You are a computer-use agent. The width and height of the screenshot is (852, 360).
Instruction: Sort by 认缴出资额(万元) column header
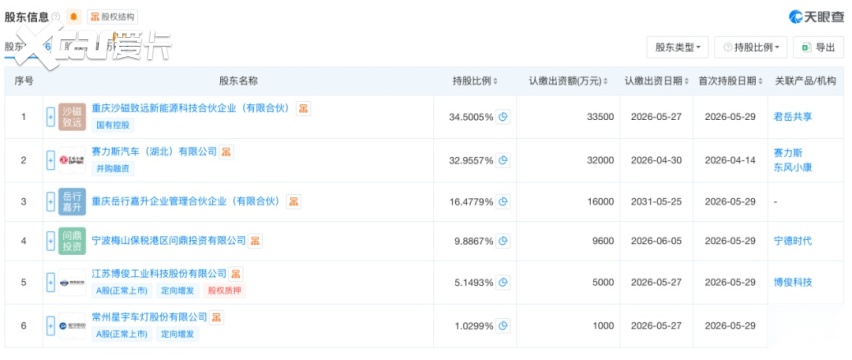[568, 81]
